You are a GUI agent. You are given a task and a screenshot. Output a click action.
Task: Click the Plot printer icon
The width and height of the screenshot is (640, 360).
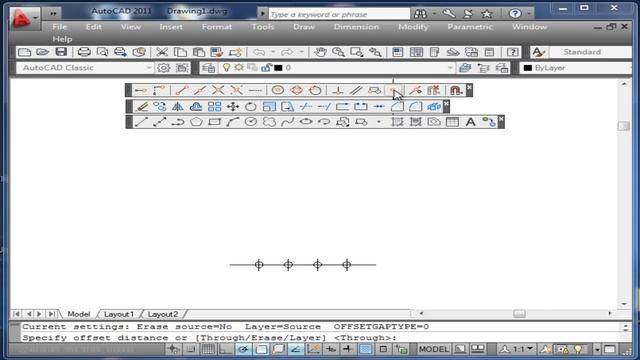pyautogui.click(x=84, y=52)
